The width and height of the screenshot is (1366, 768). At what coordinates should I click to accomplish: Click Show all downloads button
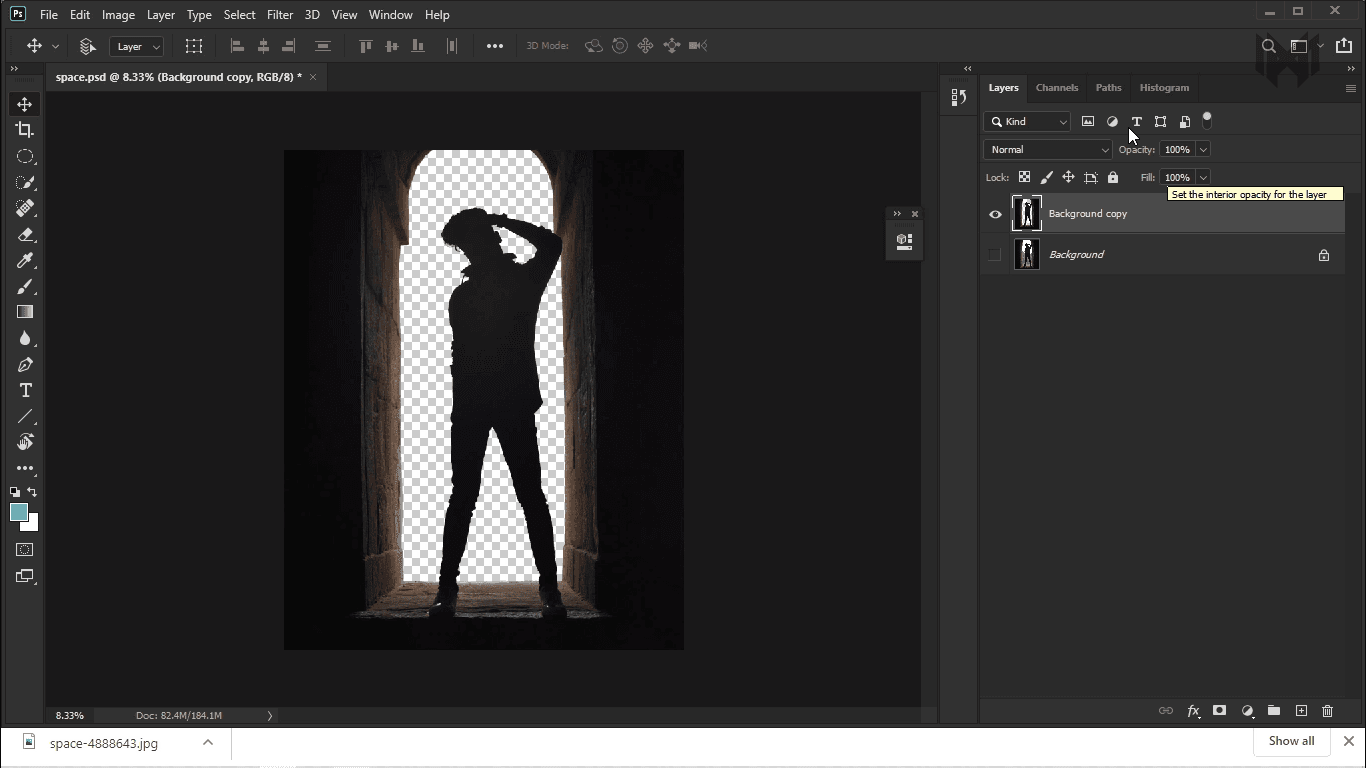(1291, 741)
